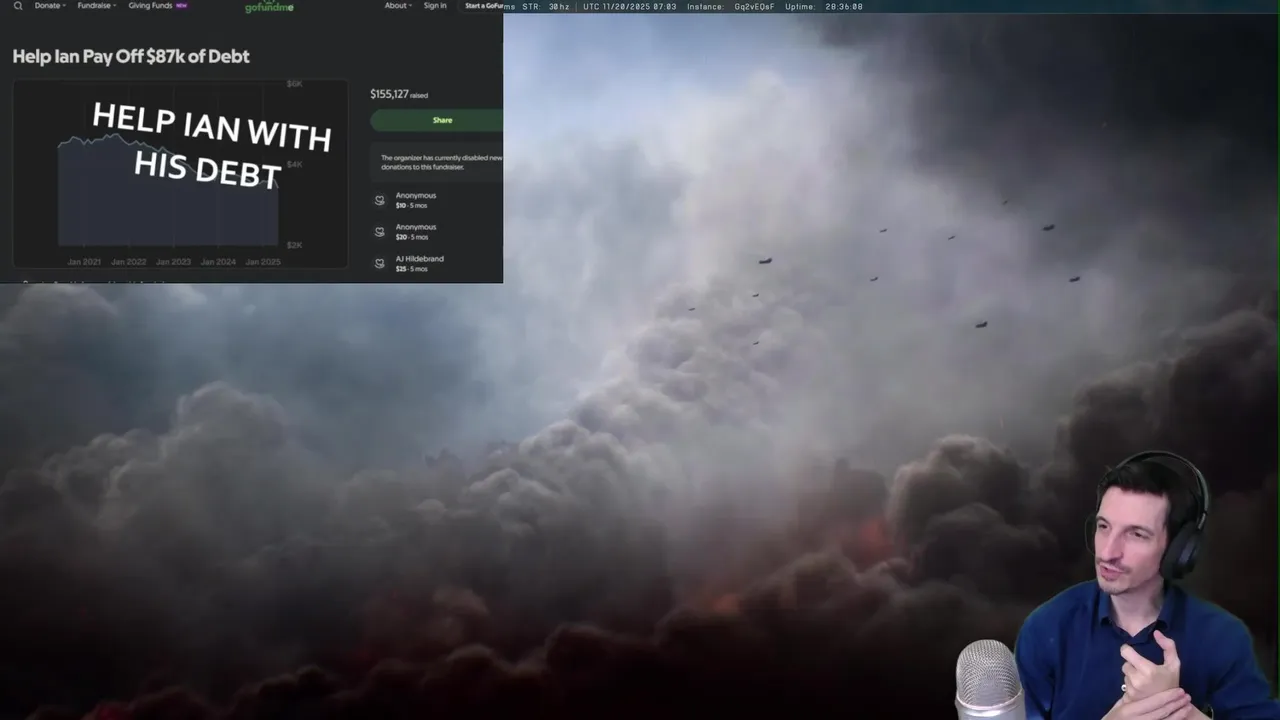Click the STR 30hz status readout
Viewport: 1280px width, 720px height.
[x=548, y=6]
